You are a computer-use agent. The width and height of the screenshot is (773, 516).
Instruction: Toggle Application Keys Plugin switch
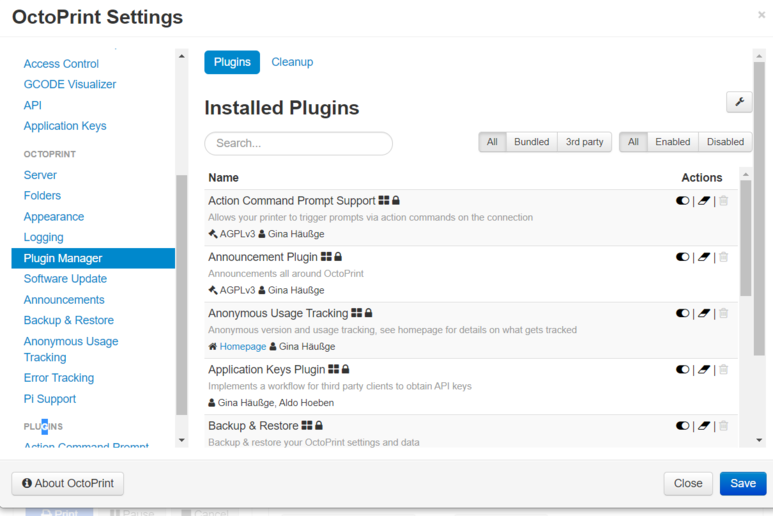[x=682, y=369]
